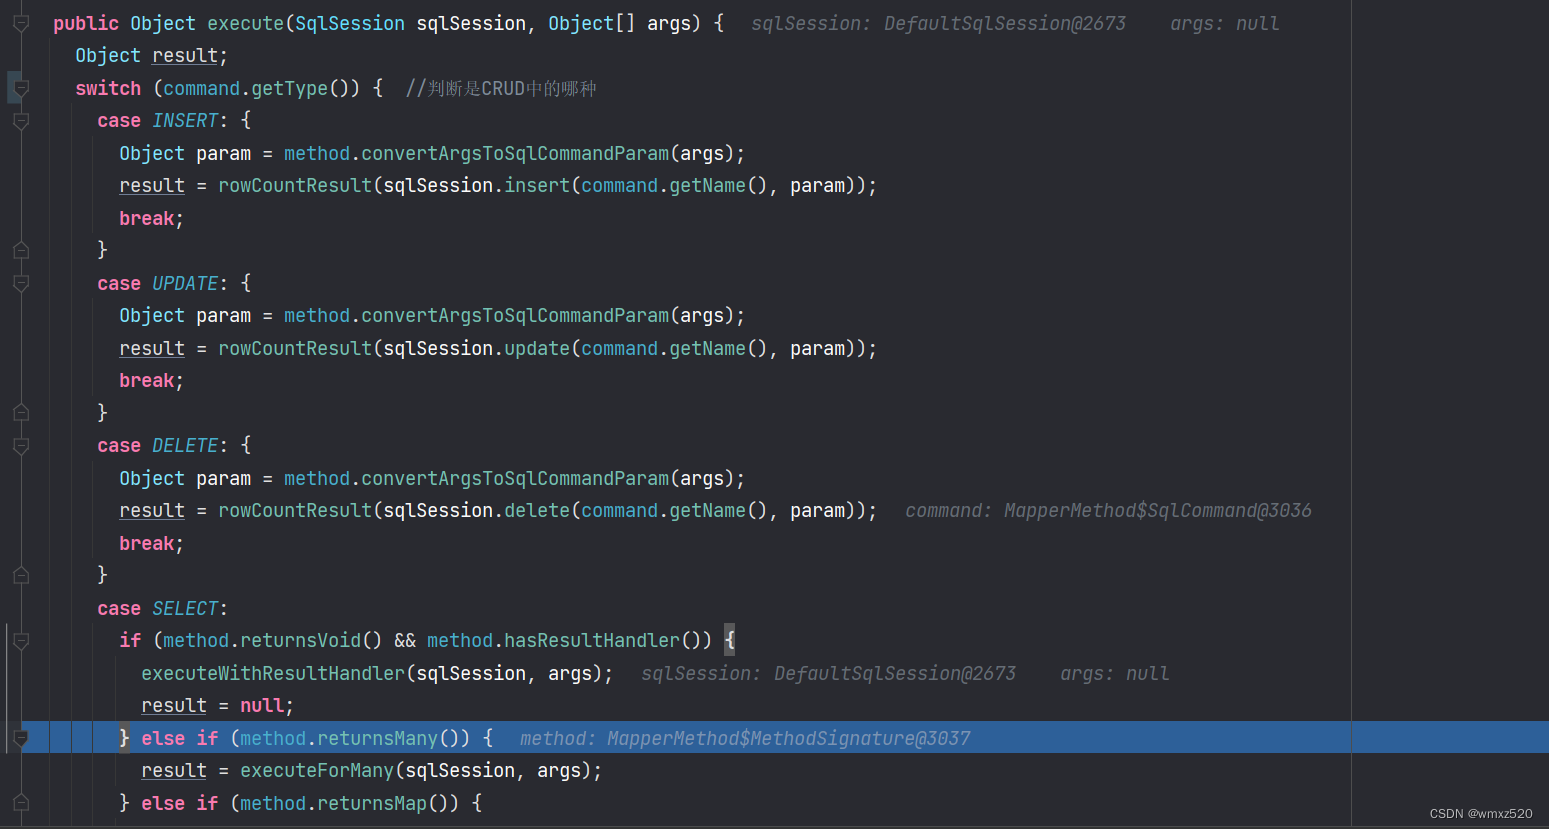
Task: Click break in the DELETE case
Action: point(147,543)
